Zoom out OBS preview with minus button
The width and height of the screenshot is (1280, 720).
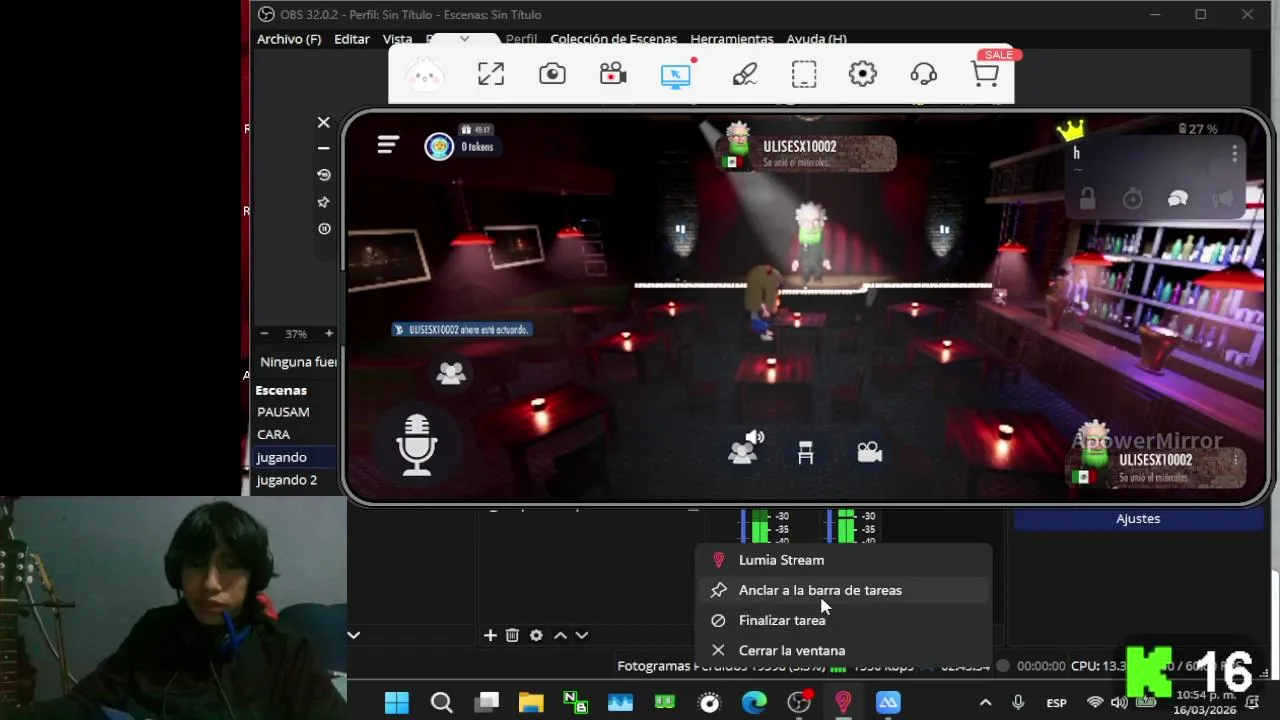pos(264,334)
